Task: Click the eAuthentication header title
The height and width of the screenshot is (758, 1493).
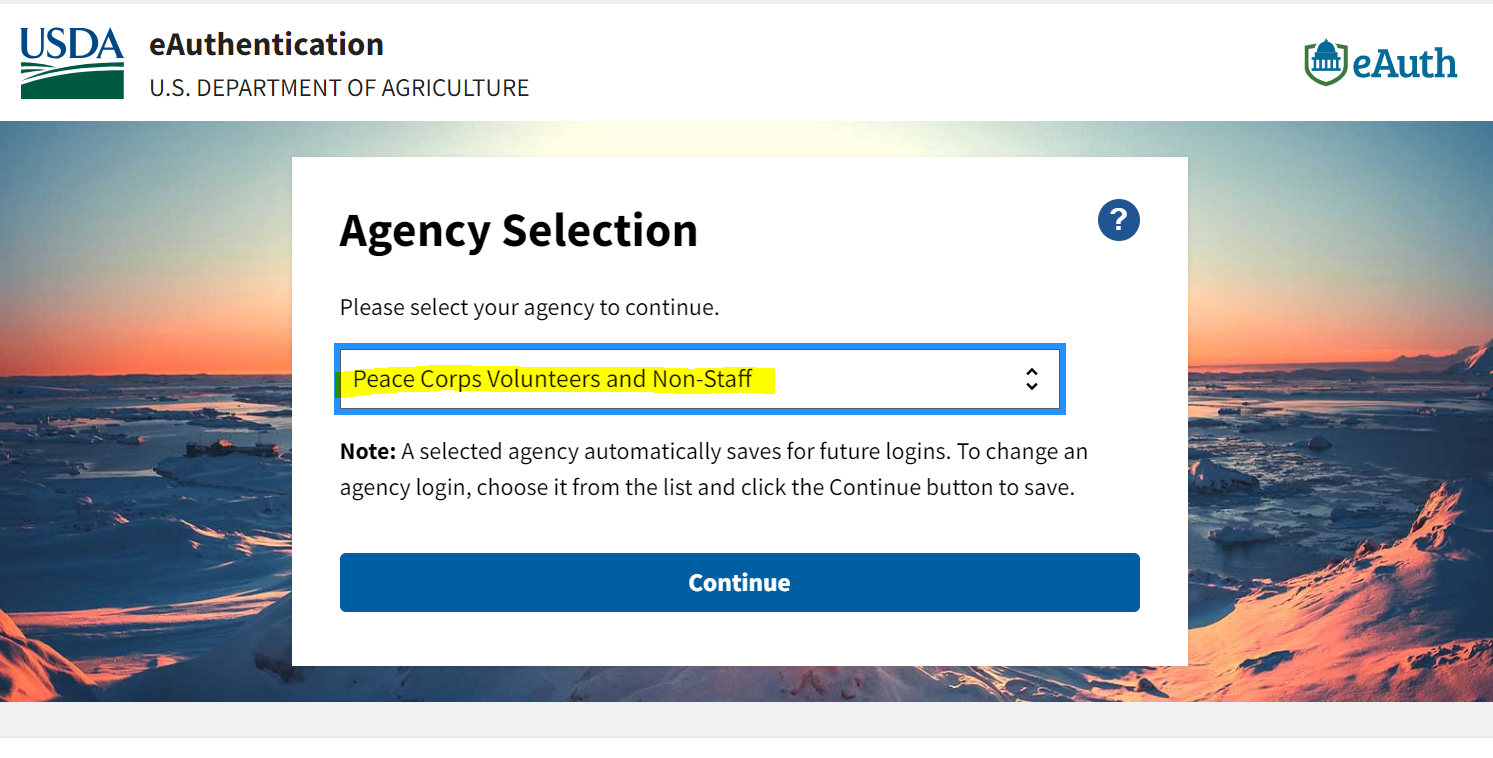Action: 266,44
